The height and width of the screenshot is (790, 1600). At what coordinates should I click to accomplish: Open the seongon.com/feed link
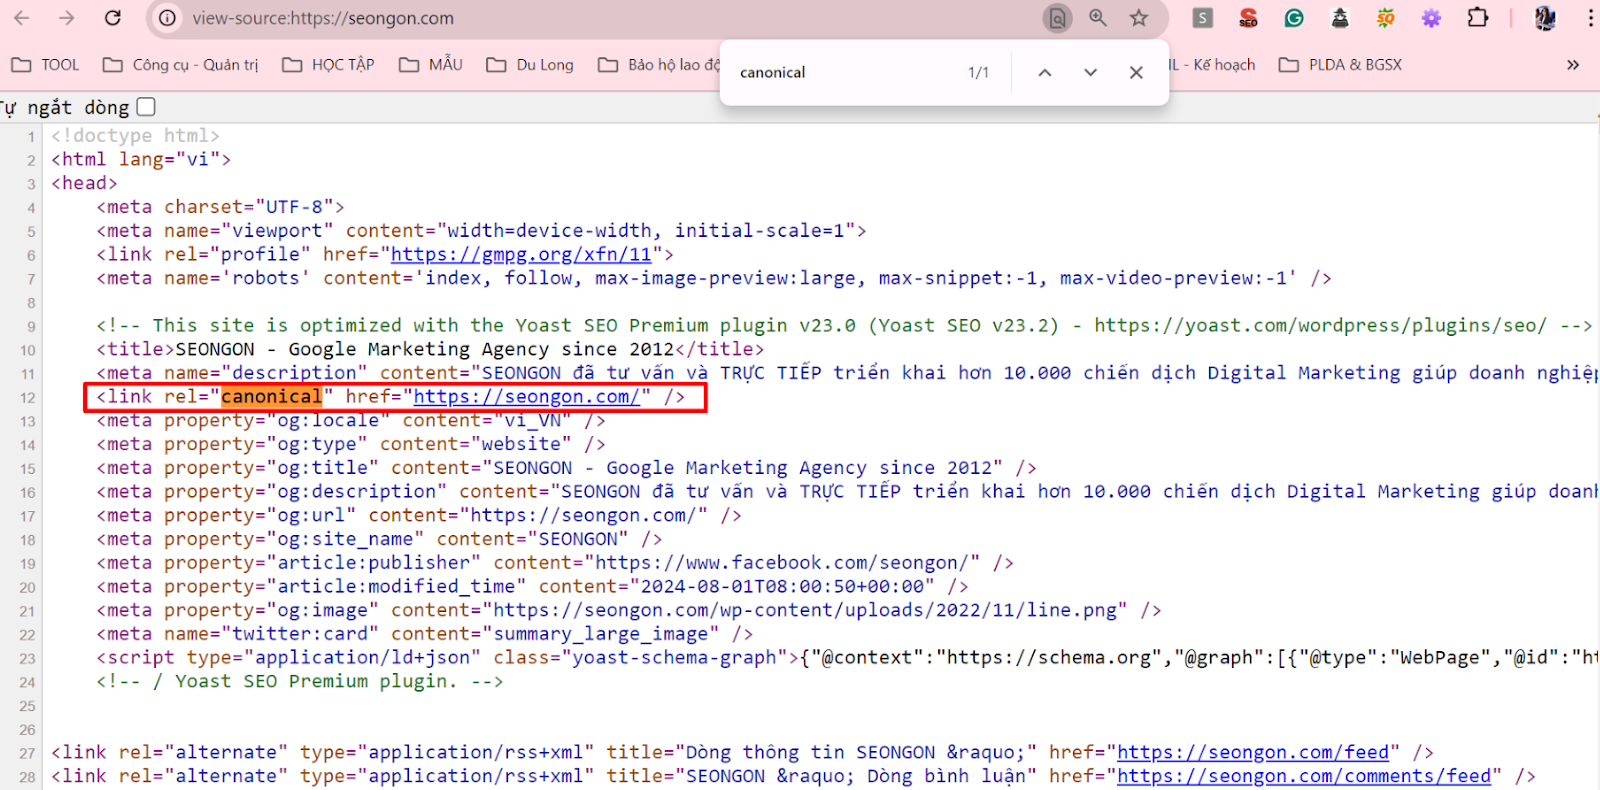[x=1253, y=752]
